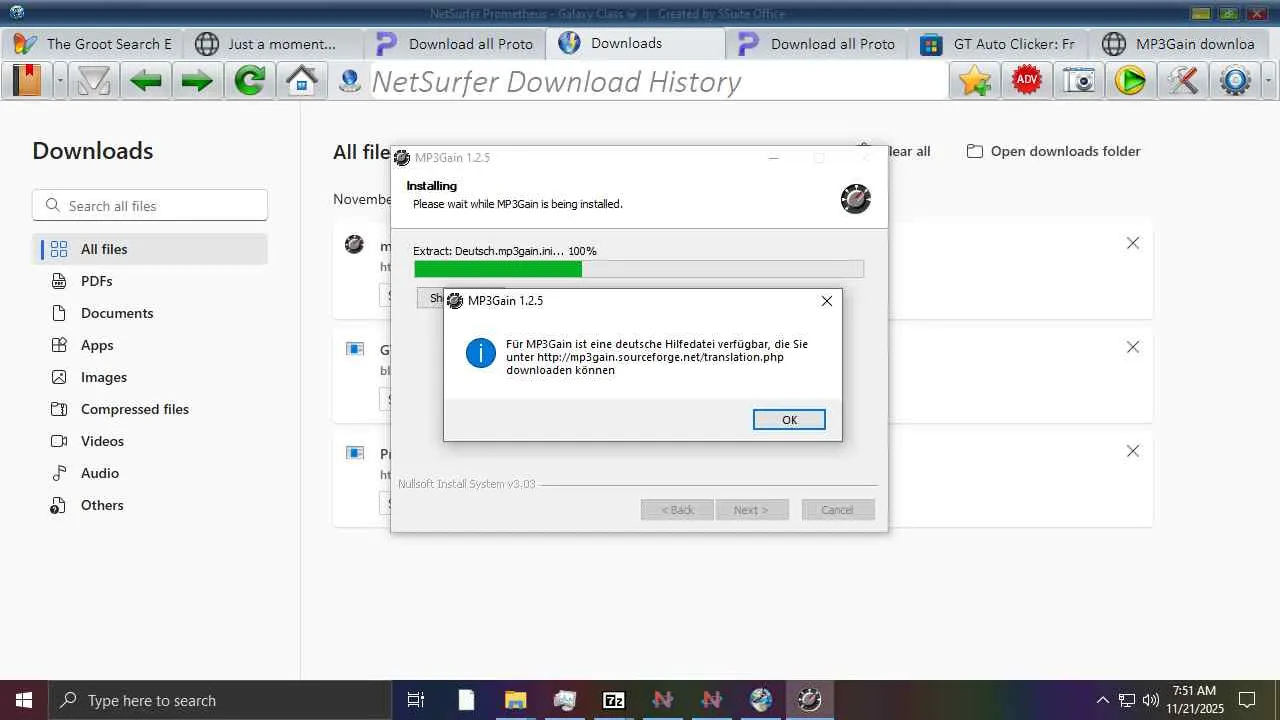
Task: Open the GT Auto Clicker tab
Action: (998, 44)
